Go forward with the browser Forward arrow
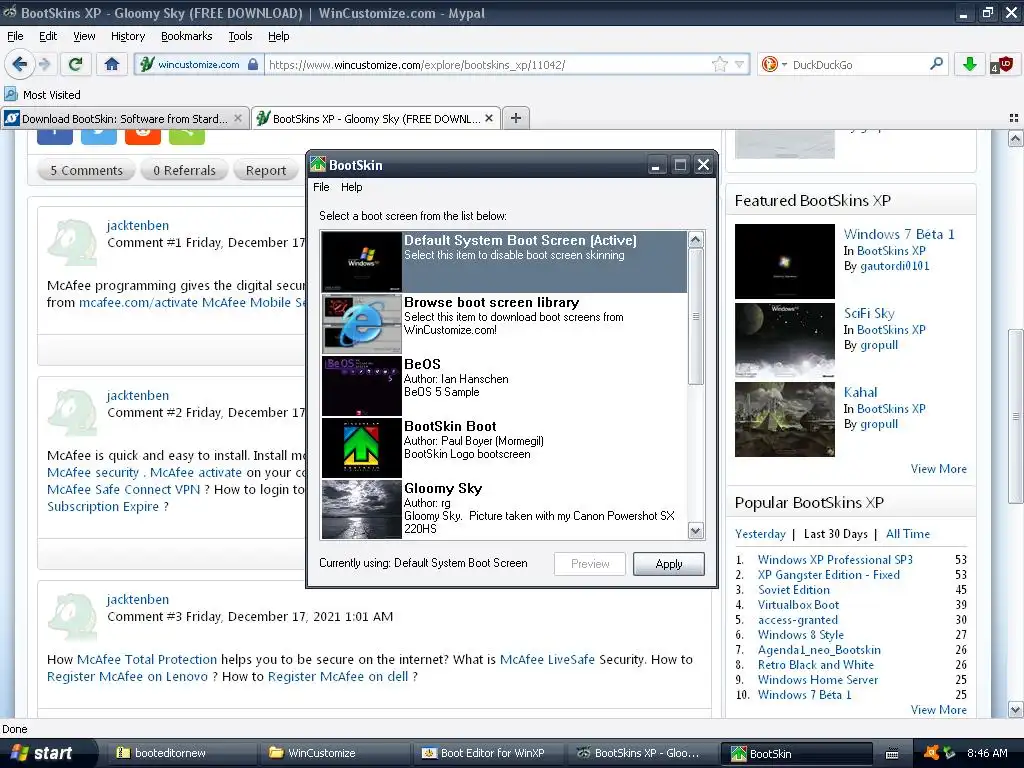The width and height of the screenshot is (1024, 768). point(44,64)
